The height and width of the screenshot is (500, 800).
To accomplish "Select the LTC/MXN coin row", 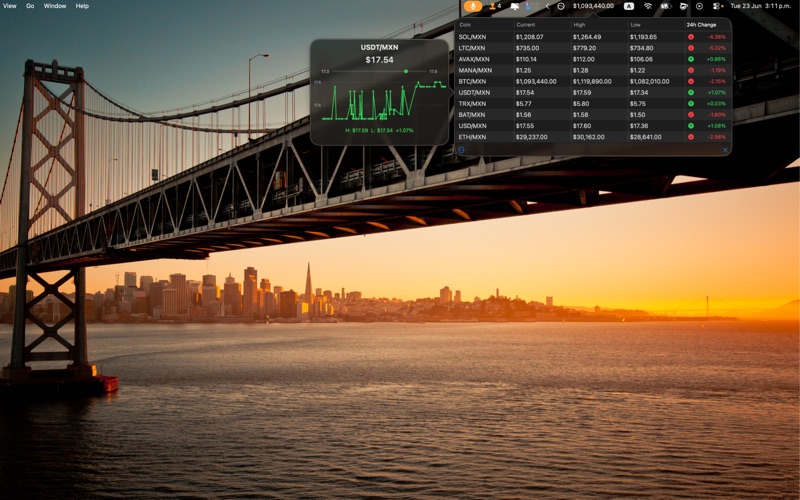I will tap(593, 48).
